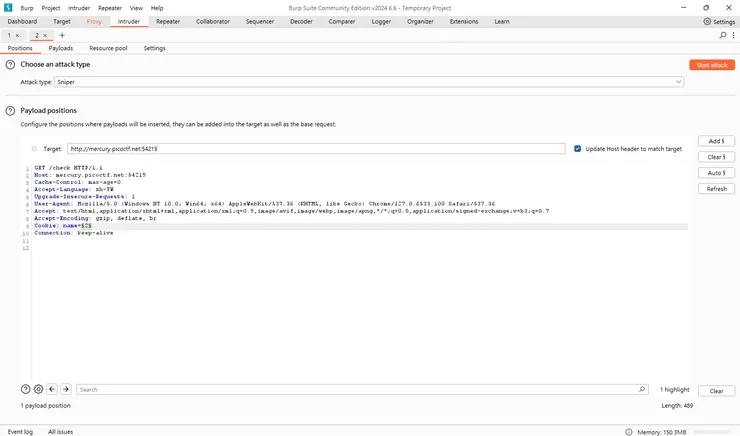Switch to the top-level Repeater tab
This screenshot has width=740, height=436.
click(168, 22)
